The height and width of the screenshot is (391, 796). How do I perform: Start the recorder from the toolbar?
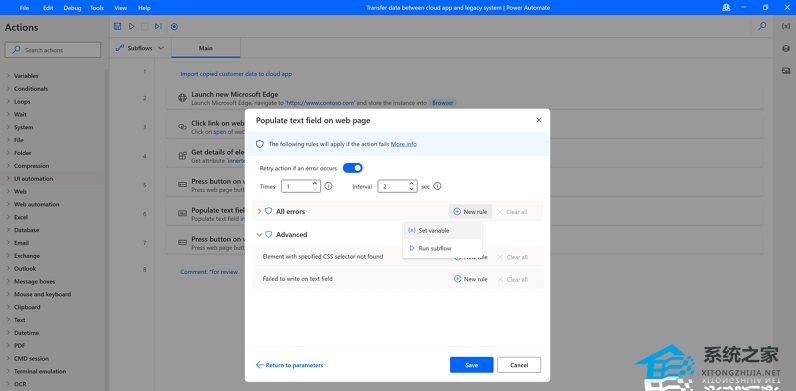click(174, 26)
